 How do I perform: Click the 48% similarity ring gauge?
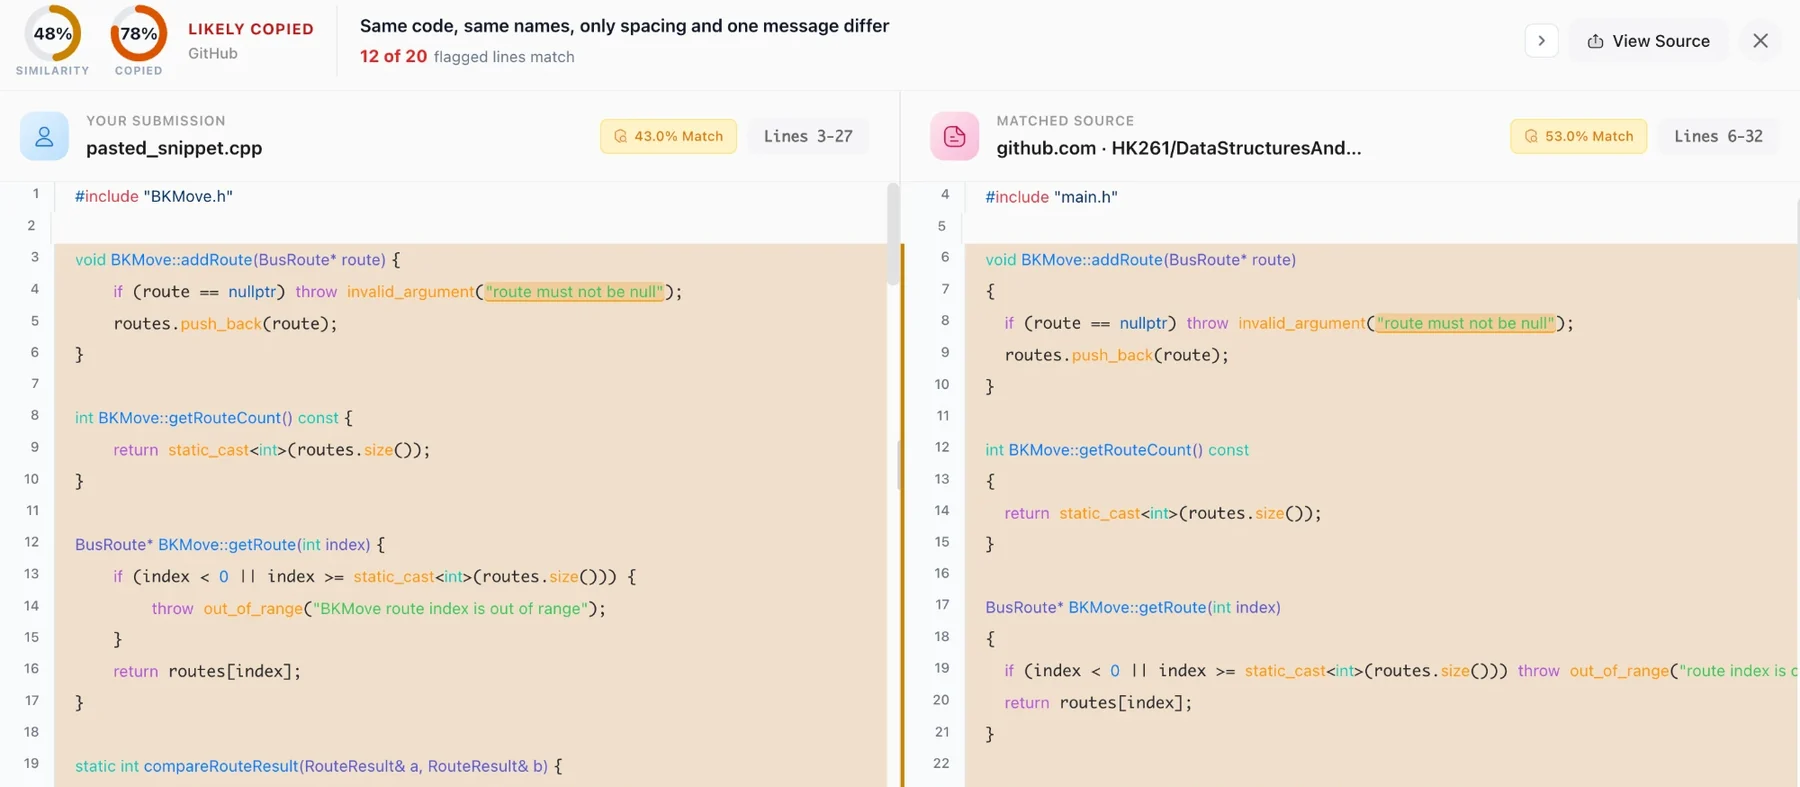[x=52, y=33]
